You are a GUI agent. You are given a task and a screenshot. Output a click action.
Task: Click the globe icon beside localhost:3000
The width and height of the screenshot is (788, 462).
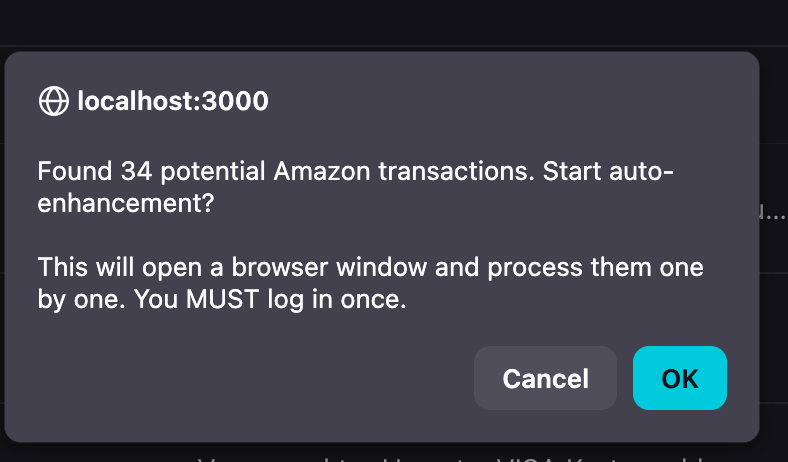point(53,101)
